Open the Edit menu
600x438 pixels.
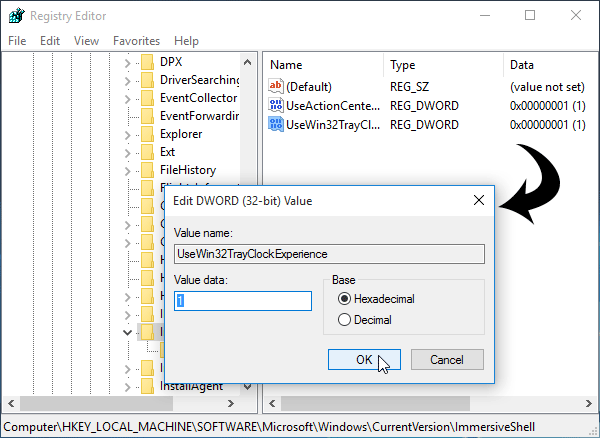50,41
